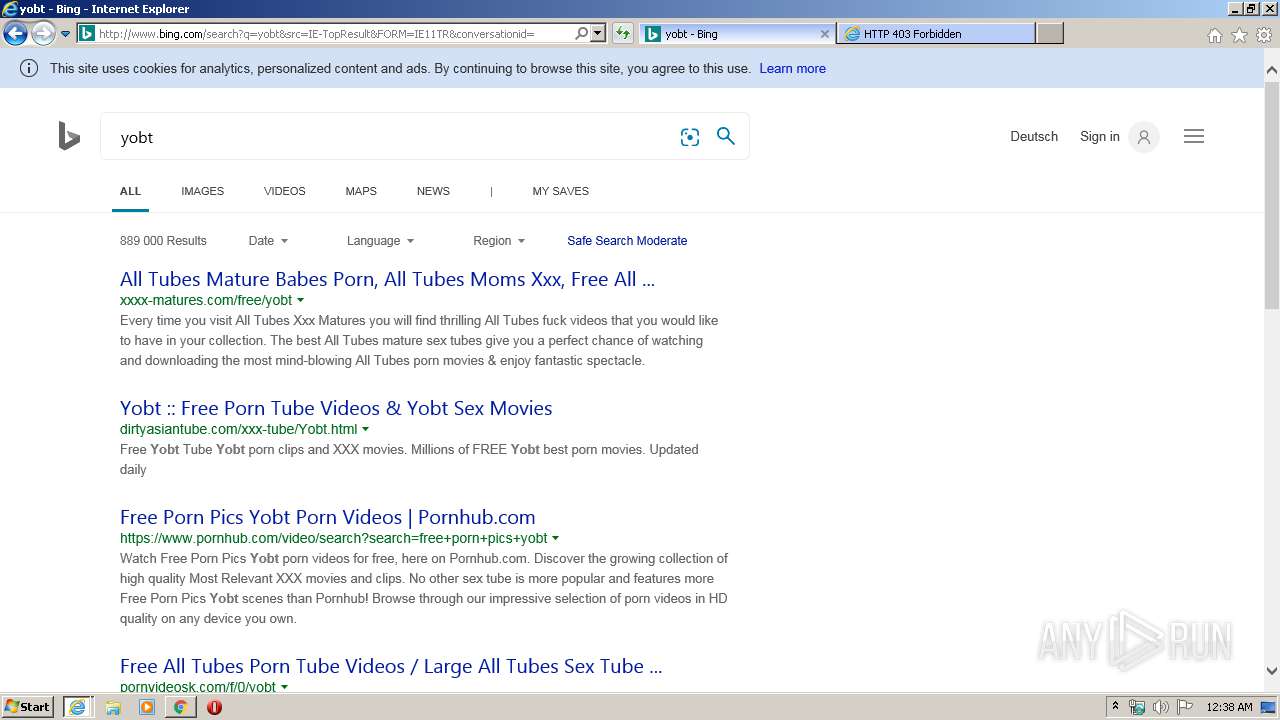Expand arrow next to xxxx-matures.com URL

click(x=300, y=300)
